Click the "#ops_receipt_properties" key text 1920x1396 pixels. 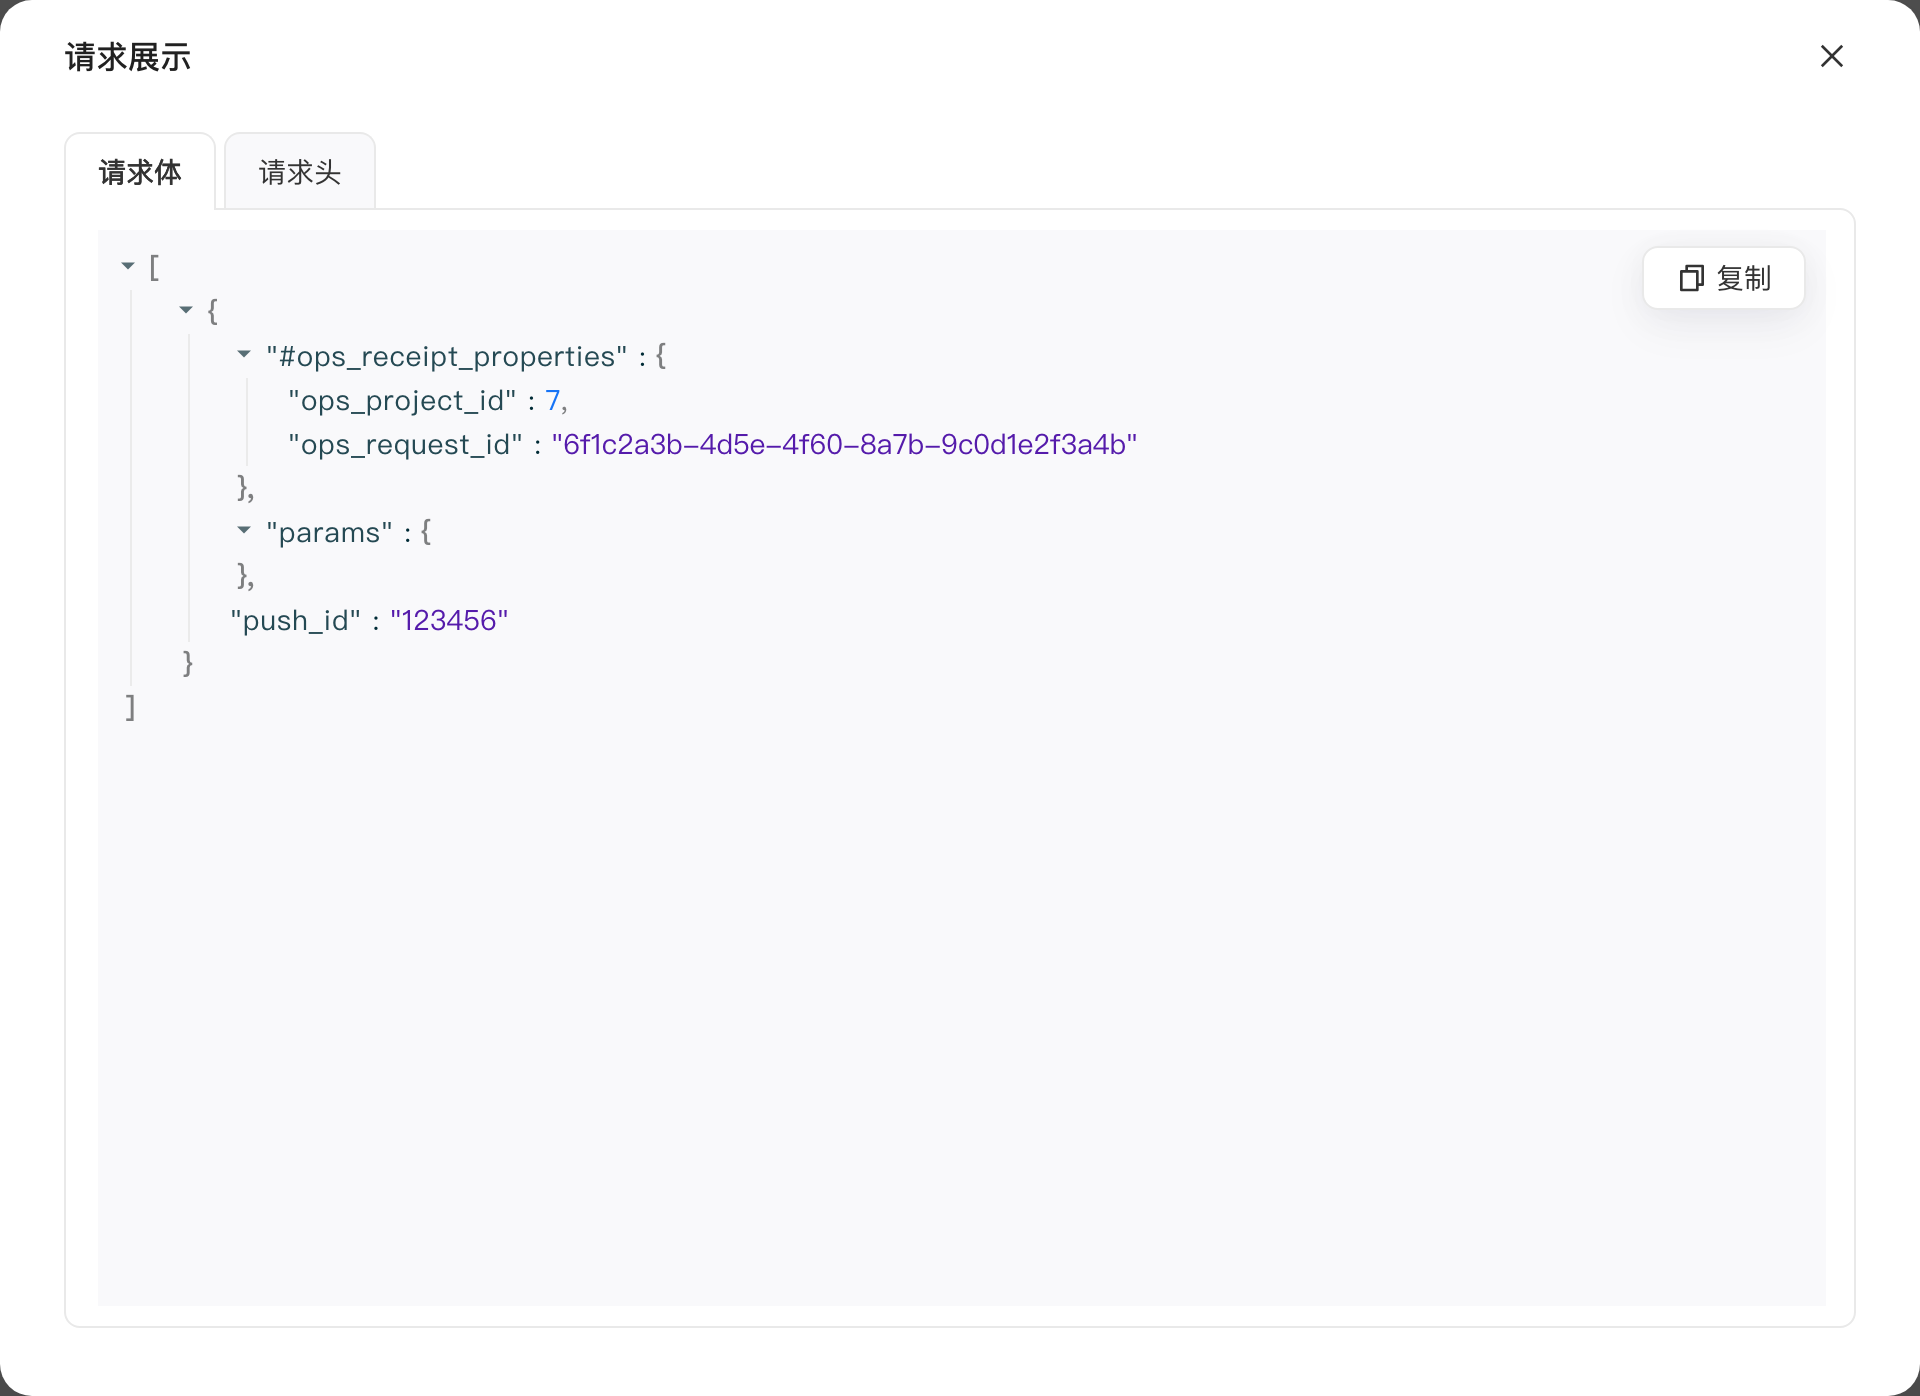point(447,356)
